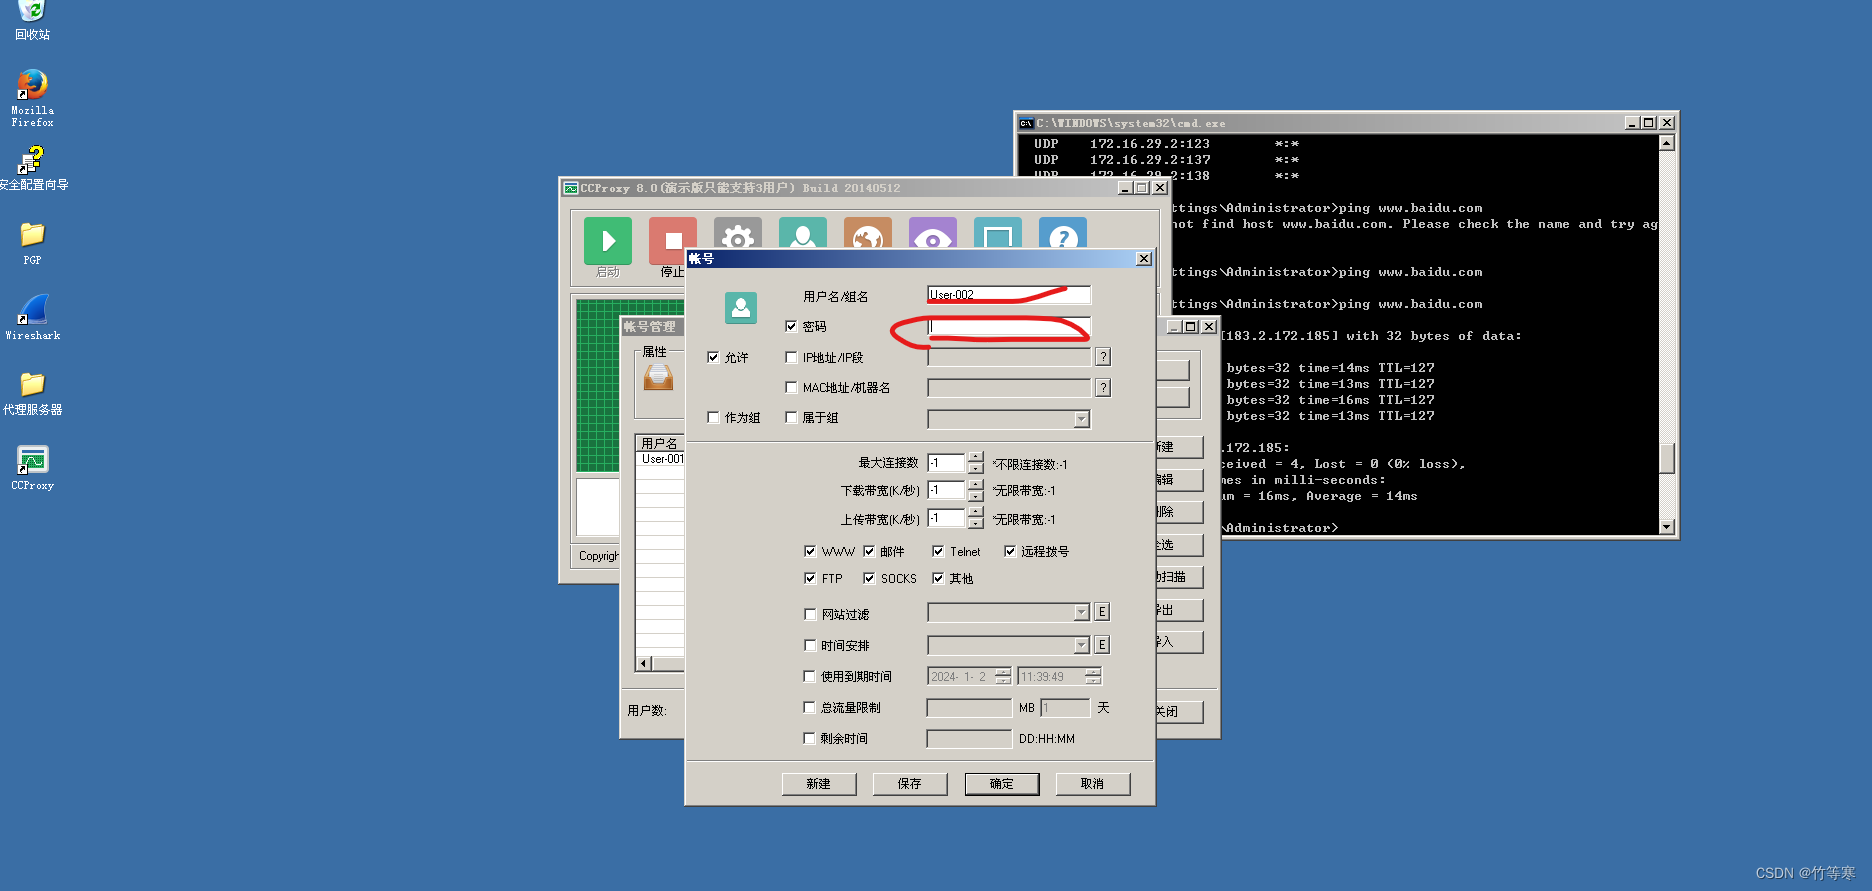Uncheck the 邮件 checkbox
1872x891 pixels.
(x=869, y=551)
